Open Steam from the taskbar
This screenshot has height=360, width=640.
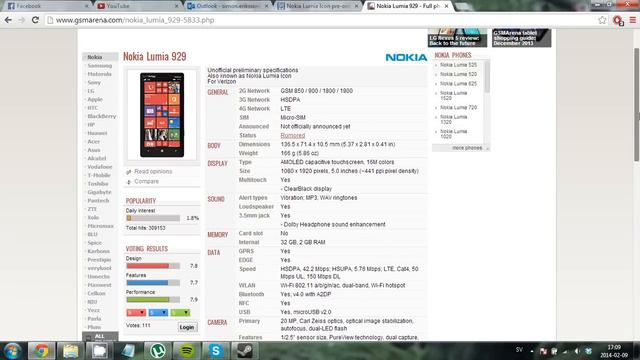[x=244, y=351]
